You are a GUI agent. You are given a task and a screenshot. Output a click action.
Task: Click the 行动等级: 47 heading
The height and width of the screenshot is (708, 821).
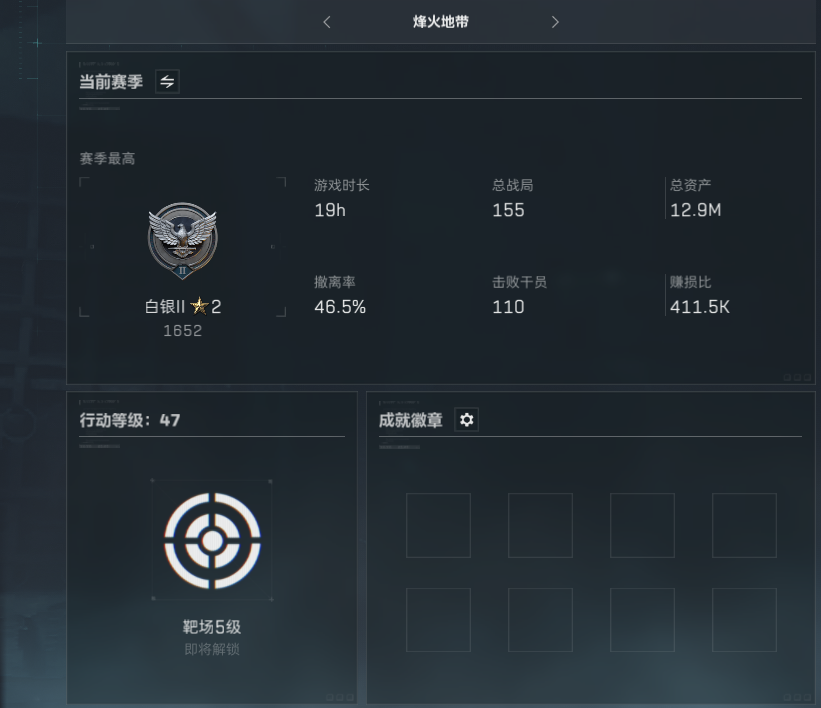click(x=130, y=420)
